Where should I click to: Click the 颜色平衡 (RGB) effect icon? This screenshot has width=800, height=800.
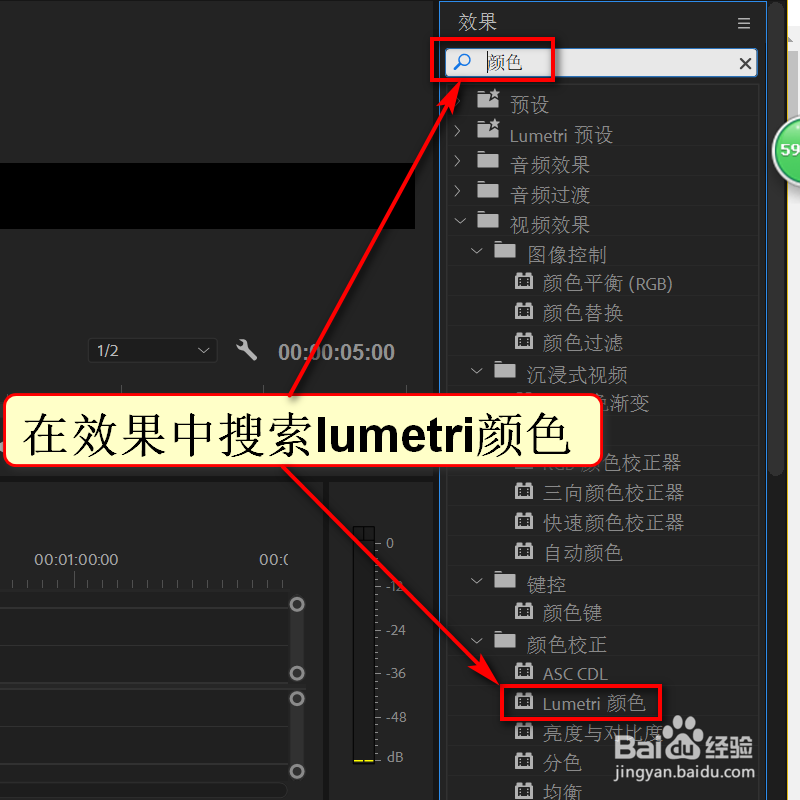524,281
